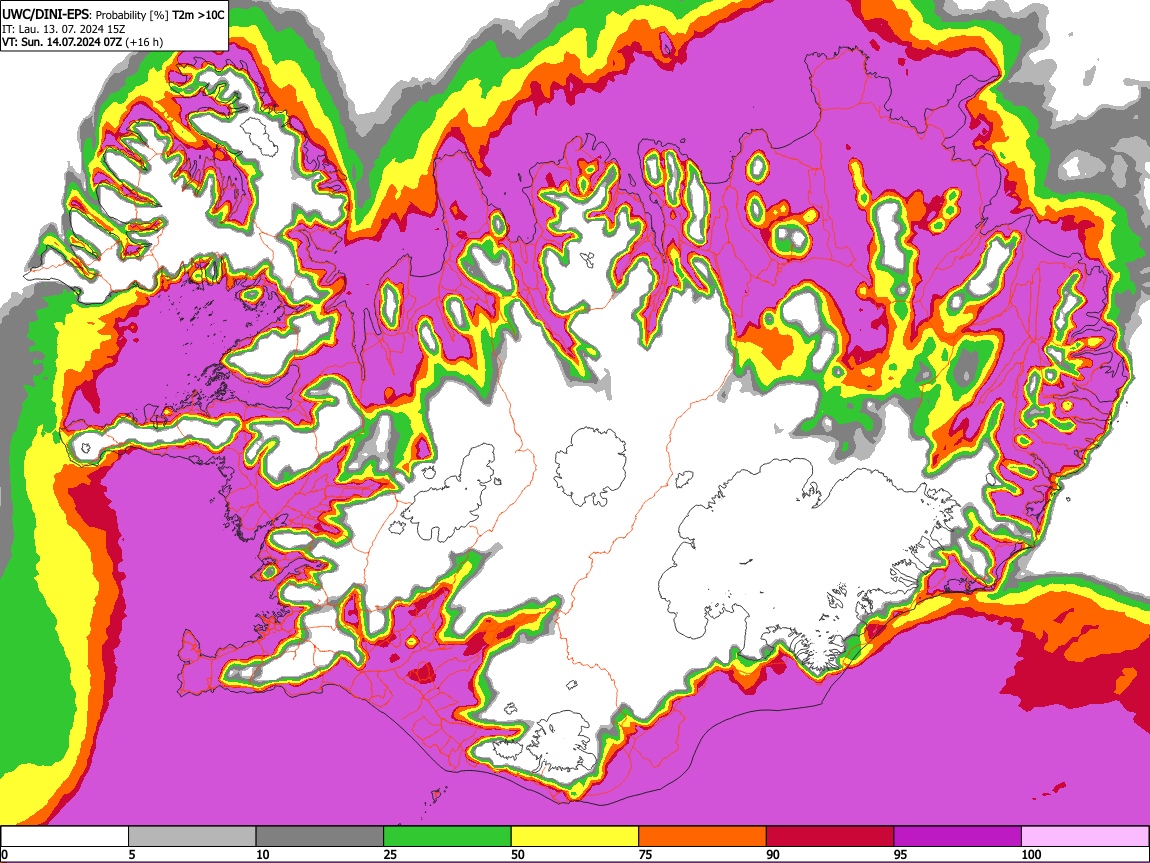
Task: Click the dark gray 10–25% legend swatch
Action: click(320, 837)
